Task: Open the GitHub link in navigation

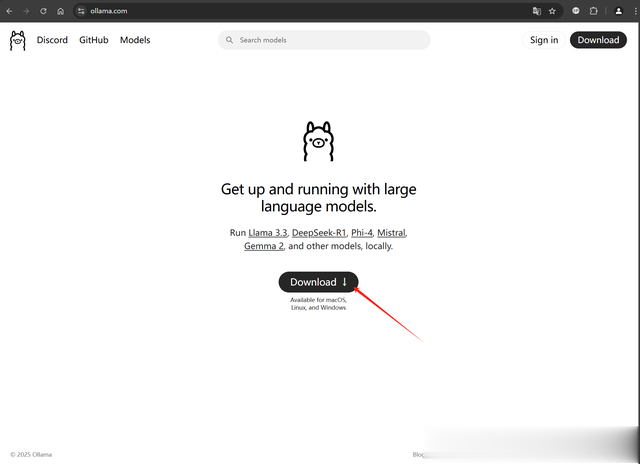Action: pyautogui.click(x=94, y=40)
